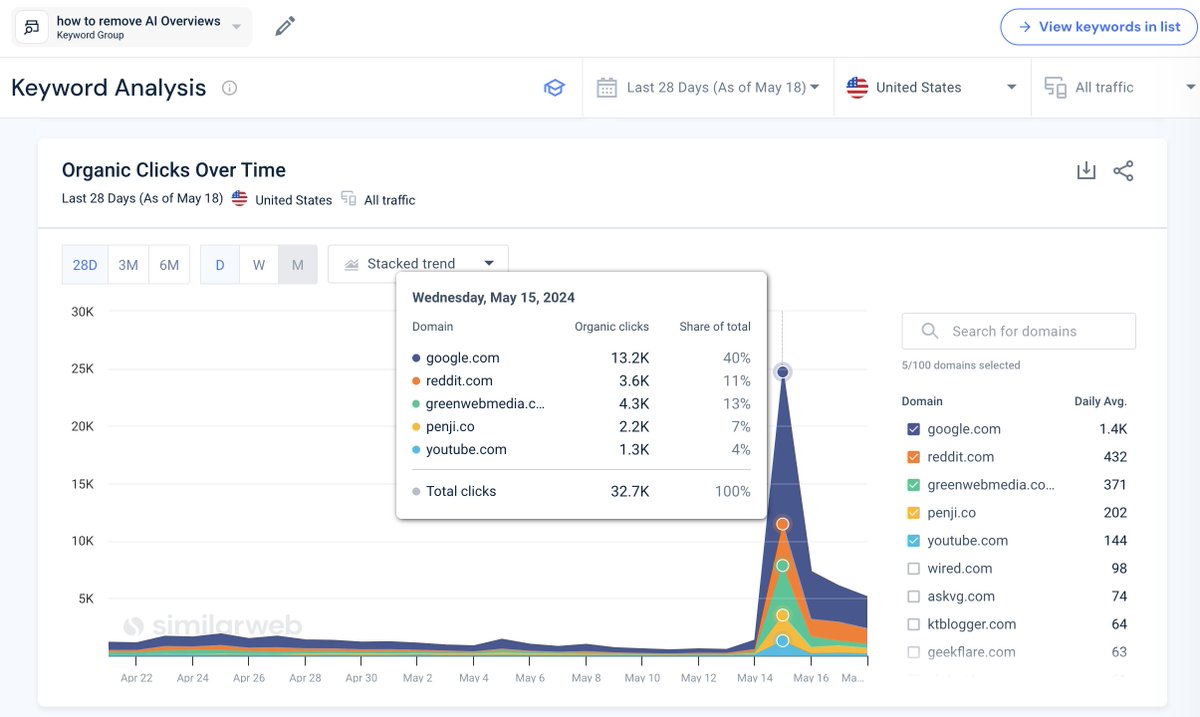Click the google.com data point on chart peak
Screen dimensions: 1200x717
coord(783,372)
